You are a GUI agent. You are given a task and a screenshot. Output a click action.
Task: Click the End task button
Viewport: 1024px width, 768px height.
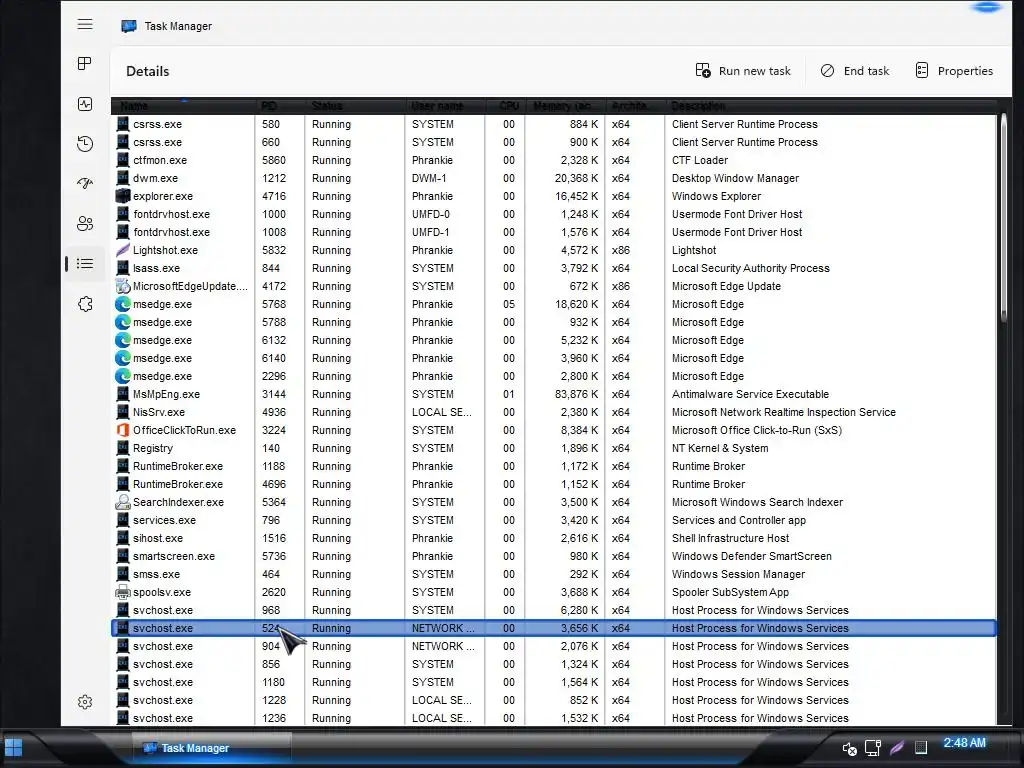(855, 71)
